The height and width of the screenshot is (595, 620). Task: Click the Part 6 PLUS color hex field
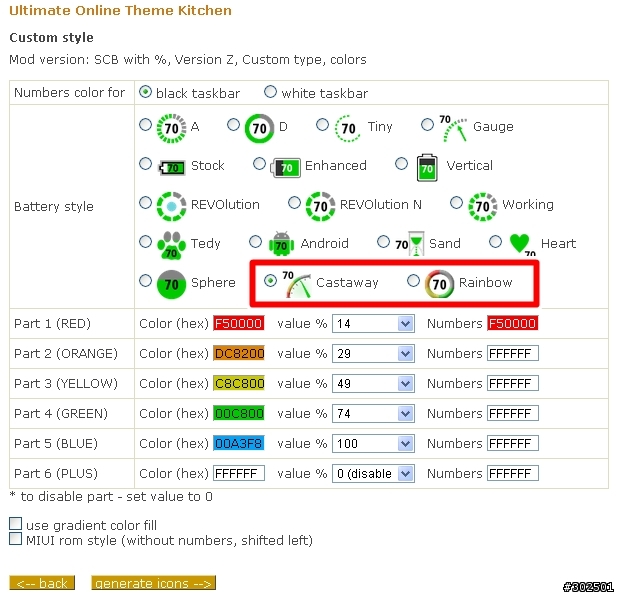coord(239,474)
